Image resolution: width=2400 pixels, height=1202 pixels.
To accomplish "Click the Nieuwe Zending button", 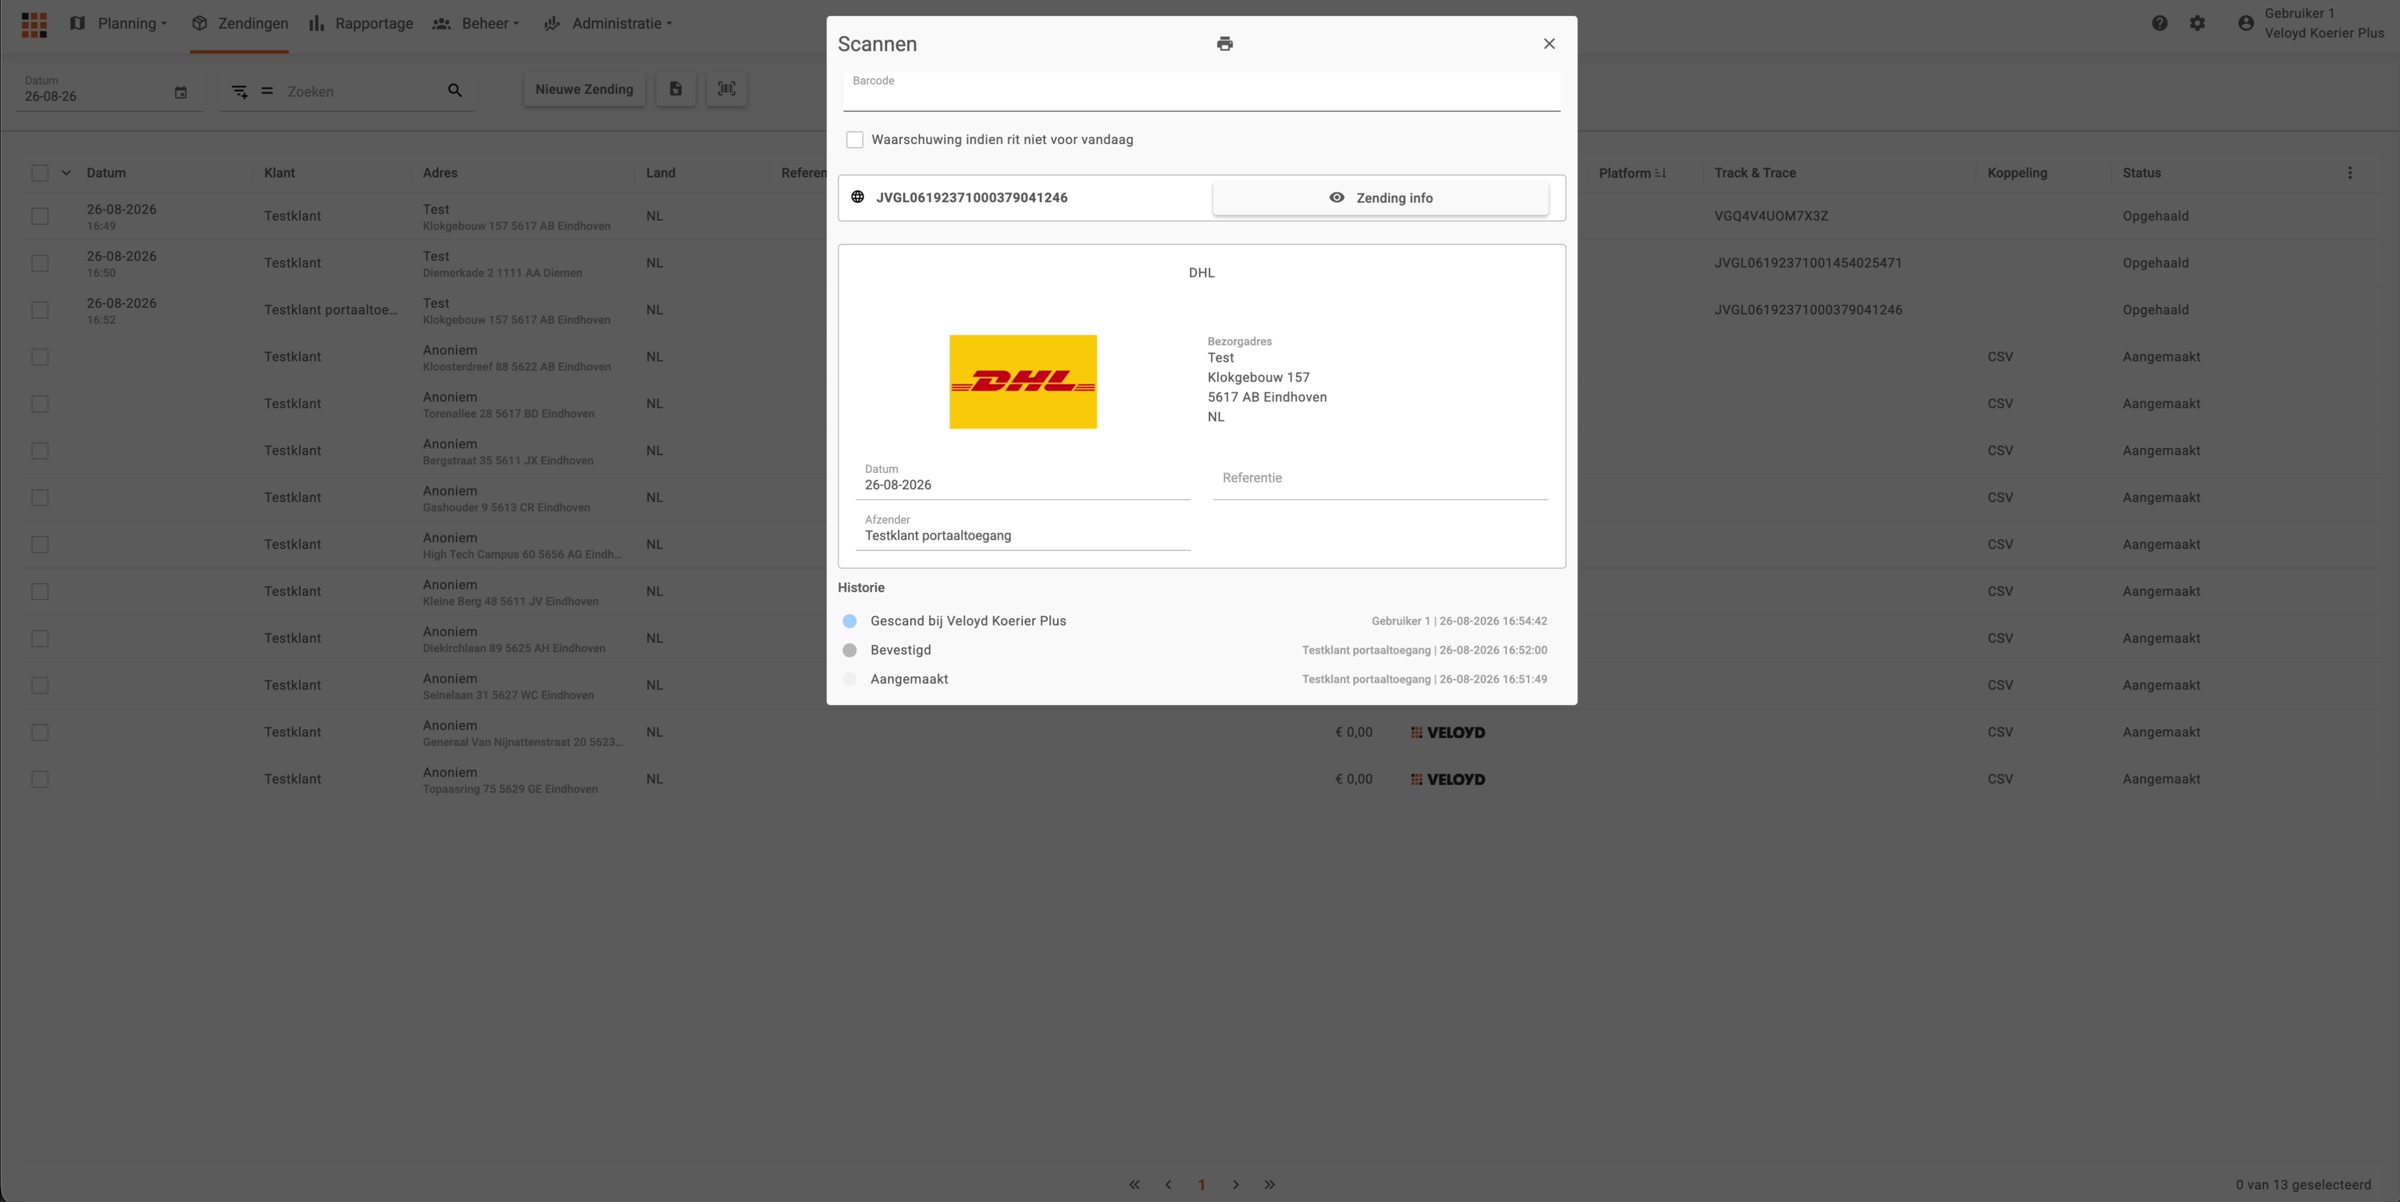I will (585, 89).
